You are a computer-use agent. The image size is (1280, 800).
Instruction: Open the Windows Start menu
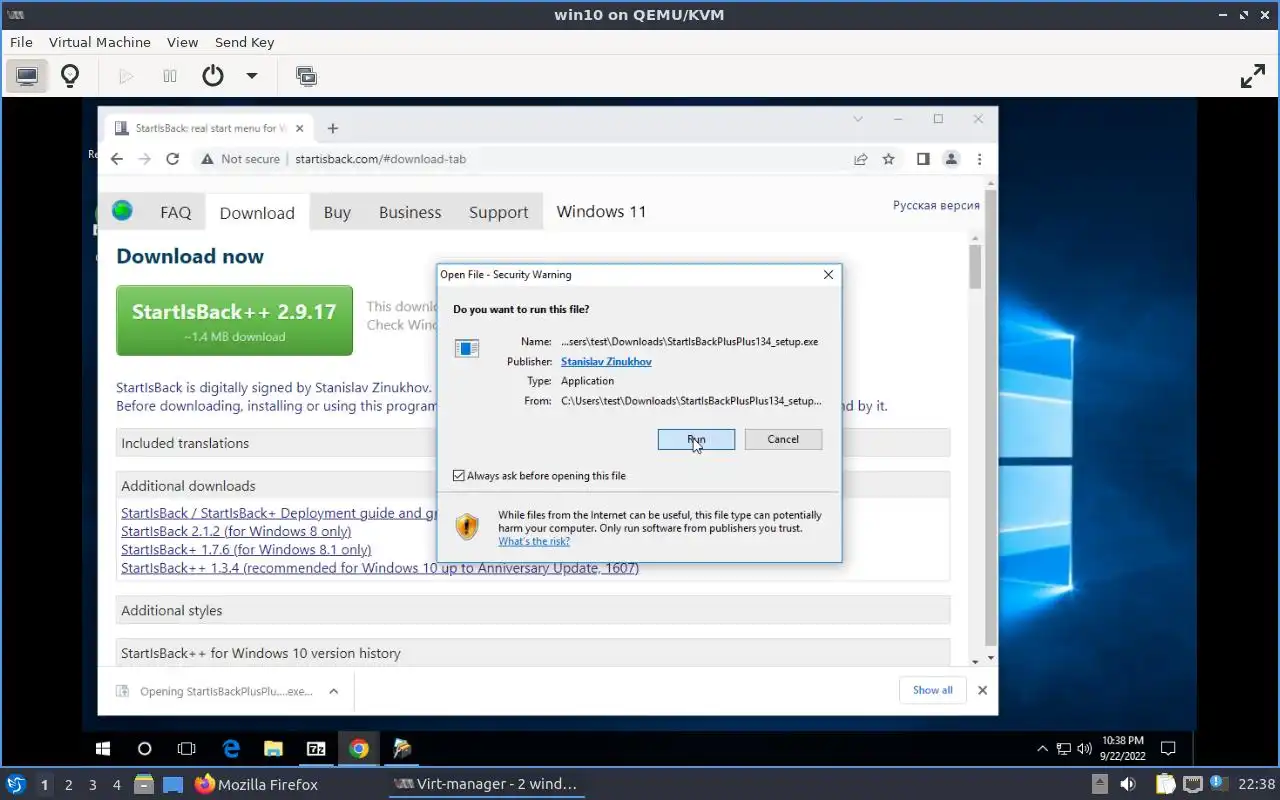[102, 748]
